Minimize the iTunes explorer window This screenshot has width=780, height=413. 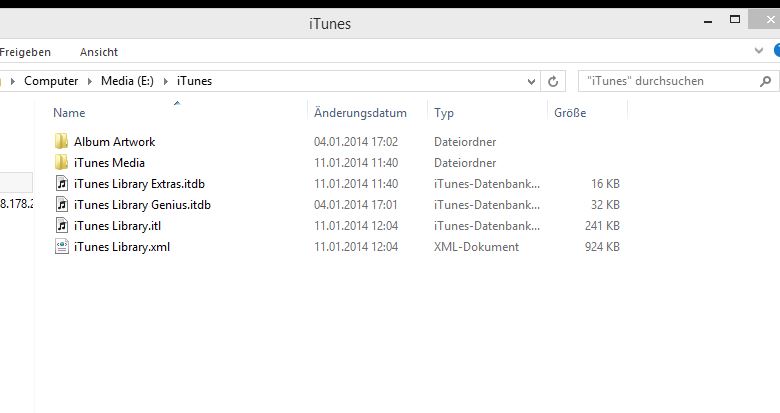coord(708,20)
